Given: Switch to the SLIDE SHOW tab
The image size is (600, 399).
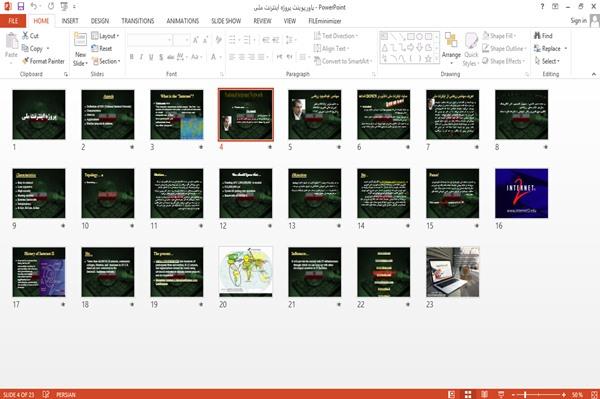Looking at the screenshot, I should [x=226, y=21].
